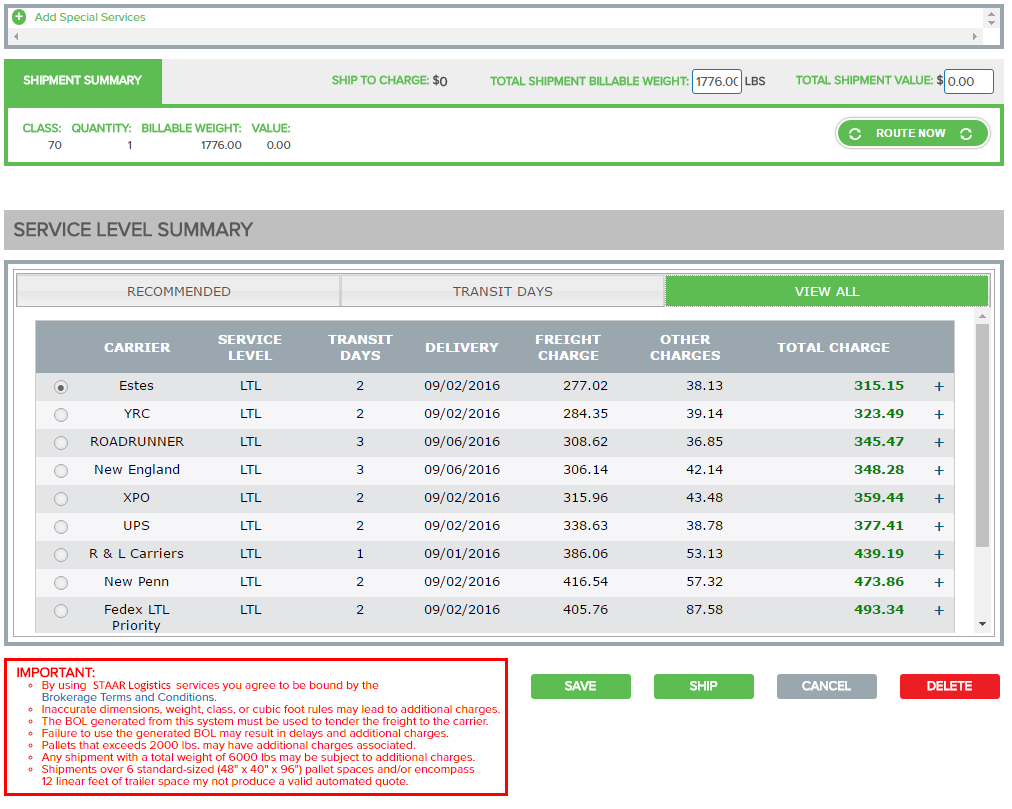The image size is (1012, 809).
Task: Expand charge details for YRC row
Action: click(939, 414)
